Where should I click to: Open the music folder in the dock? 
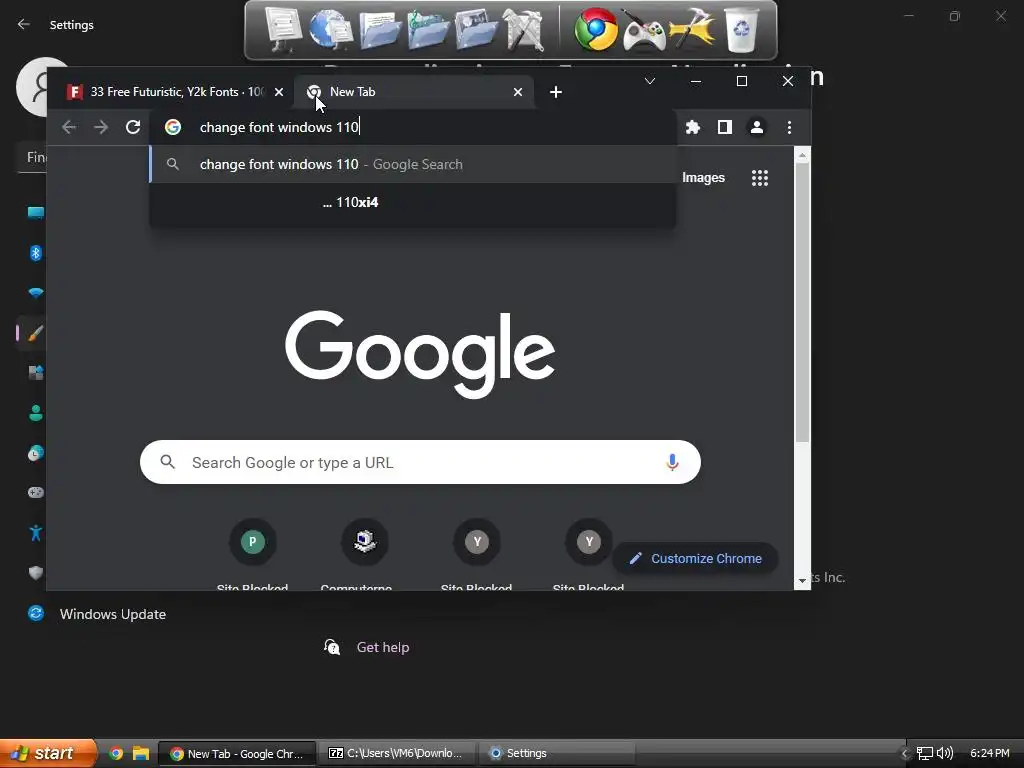point(427,30)
